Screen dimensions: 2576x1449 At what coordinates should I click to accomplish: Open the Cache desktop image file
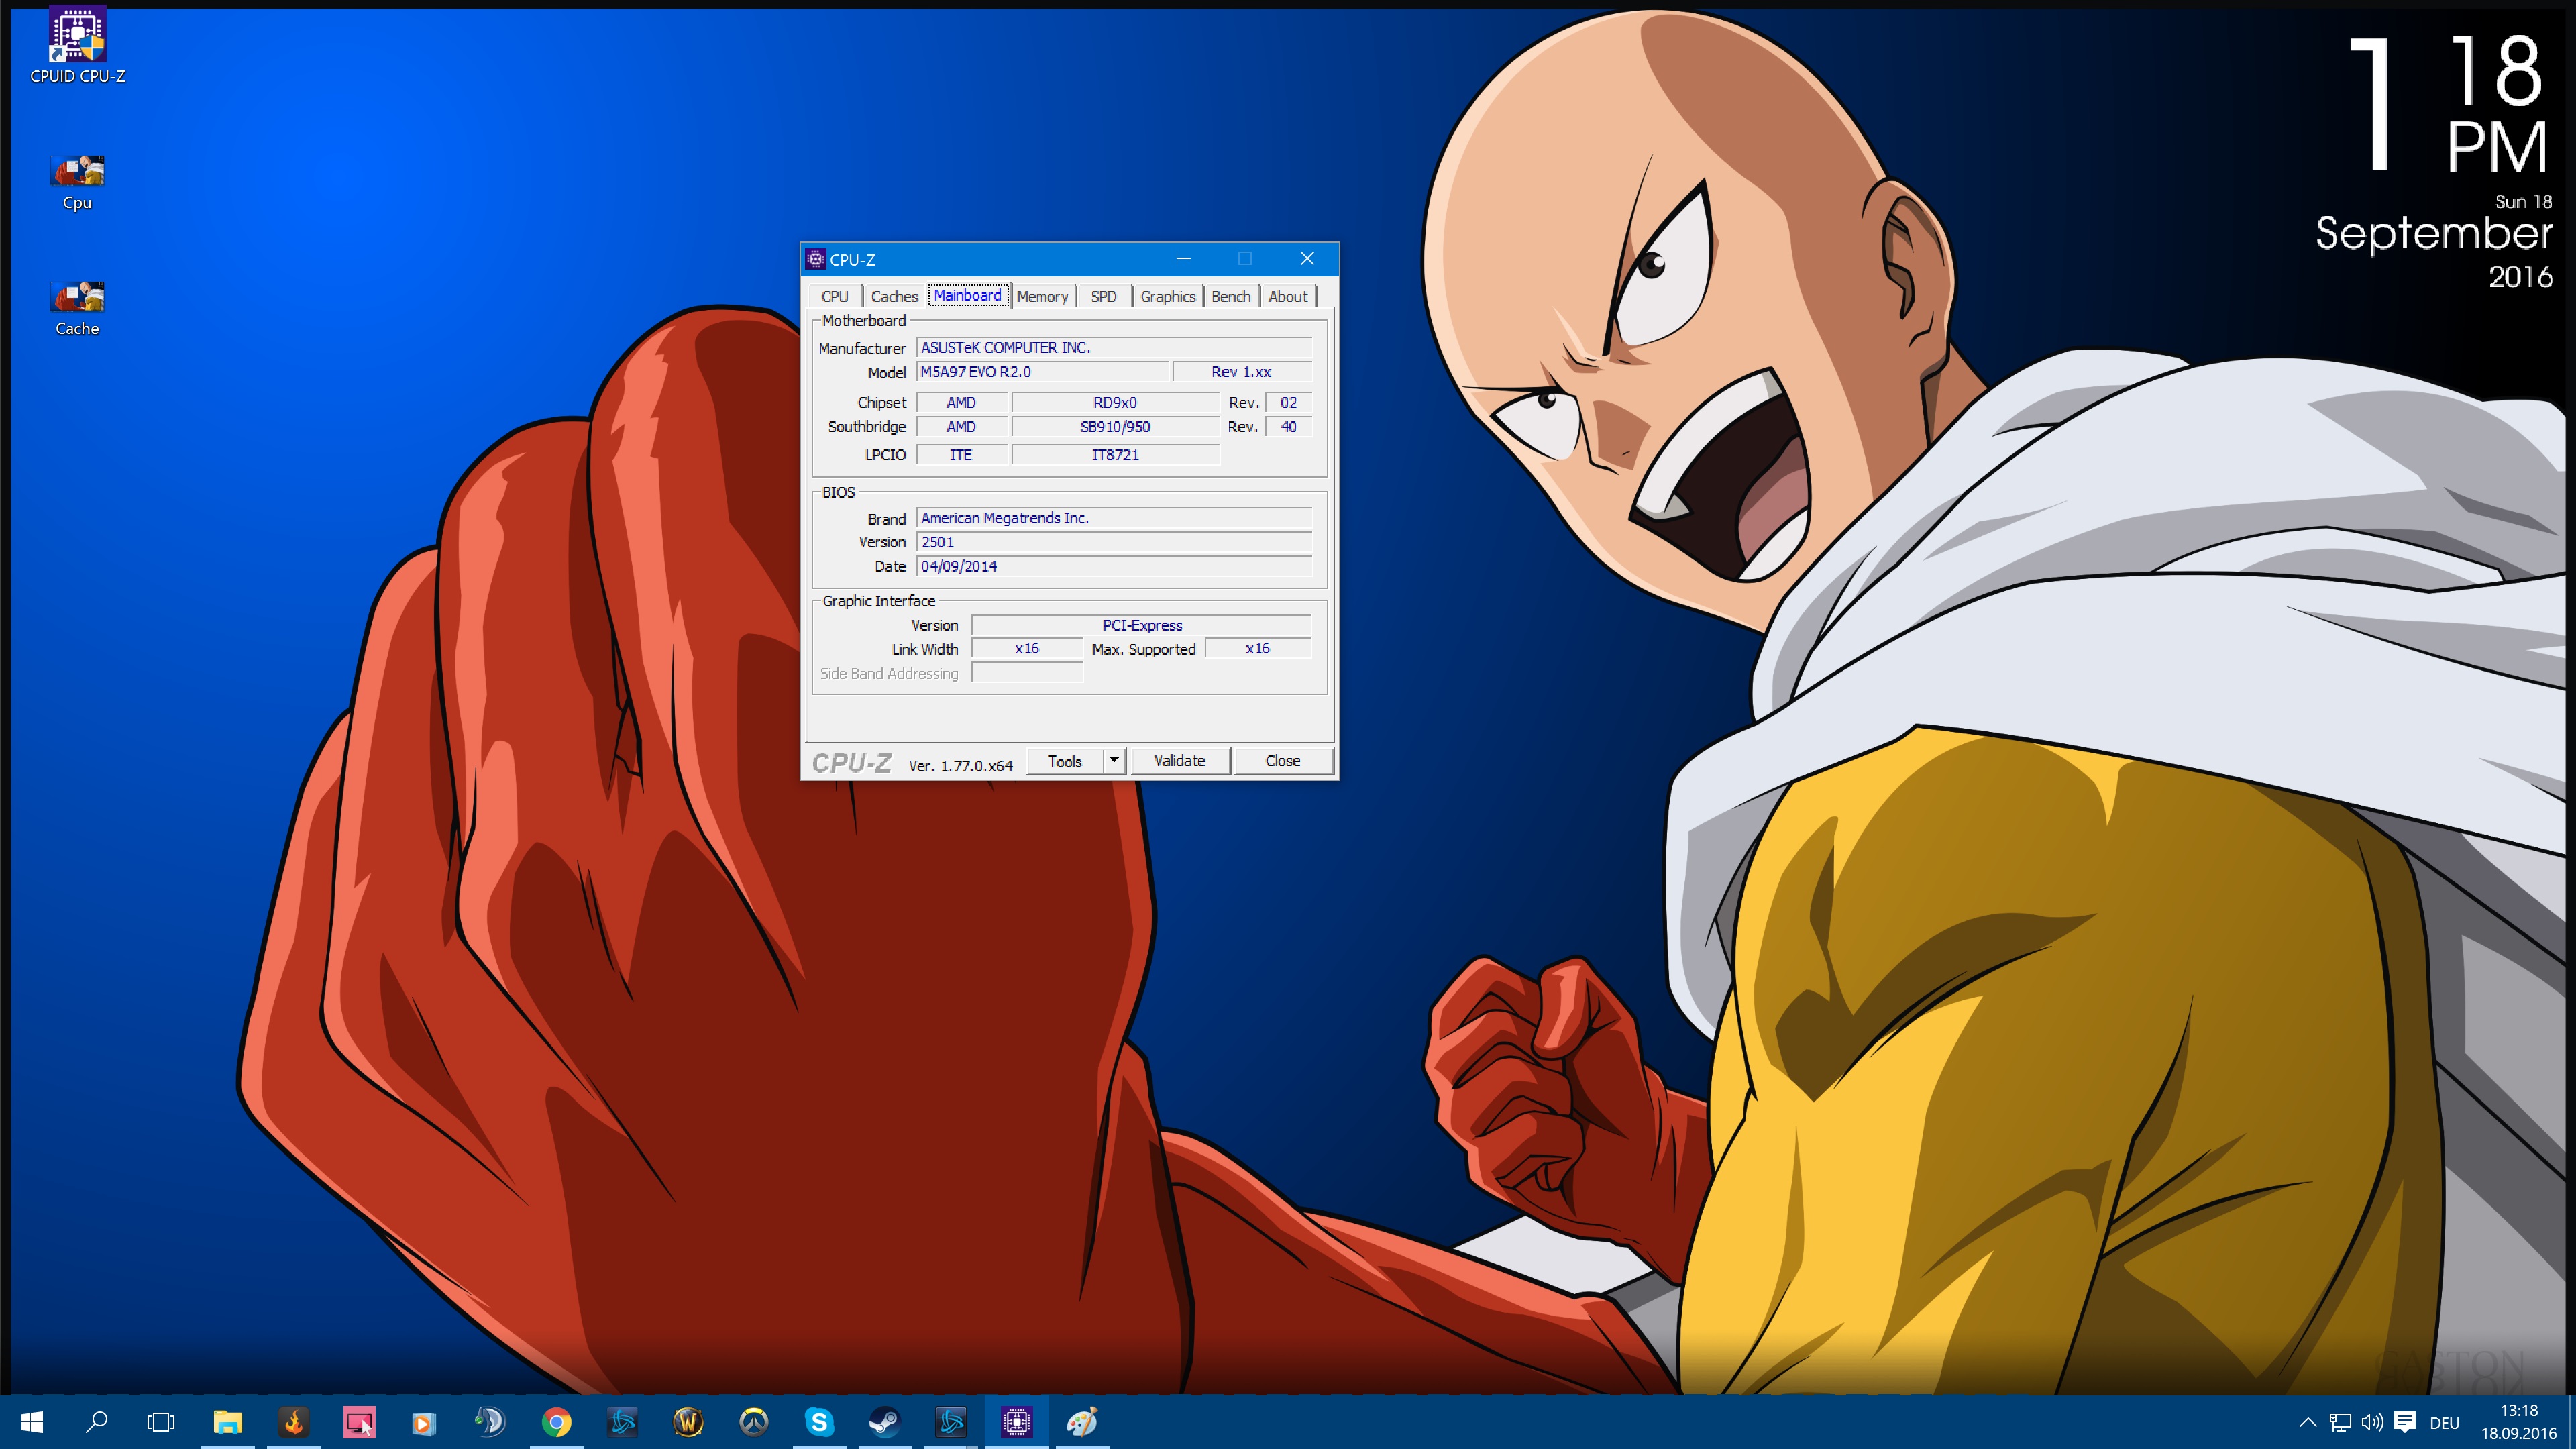coord(77,298)
